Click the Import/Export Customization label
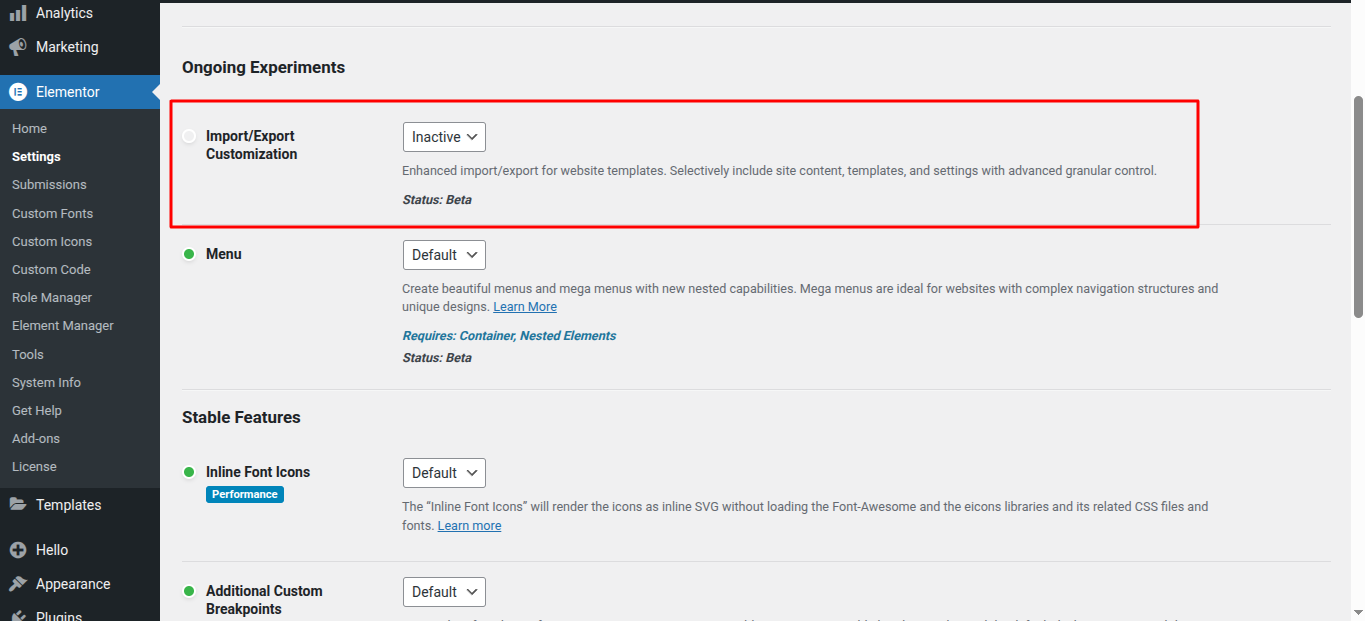Screen dimensions: 1365x621 coord(252,145)
